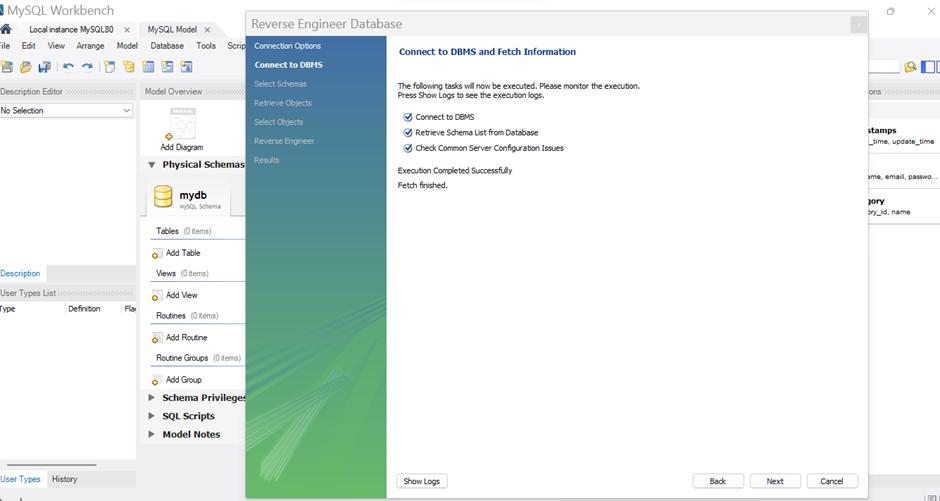Go to the Workbench home screen icon
940x501 pixels.
[x=6, y=29]
